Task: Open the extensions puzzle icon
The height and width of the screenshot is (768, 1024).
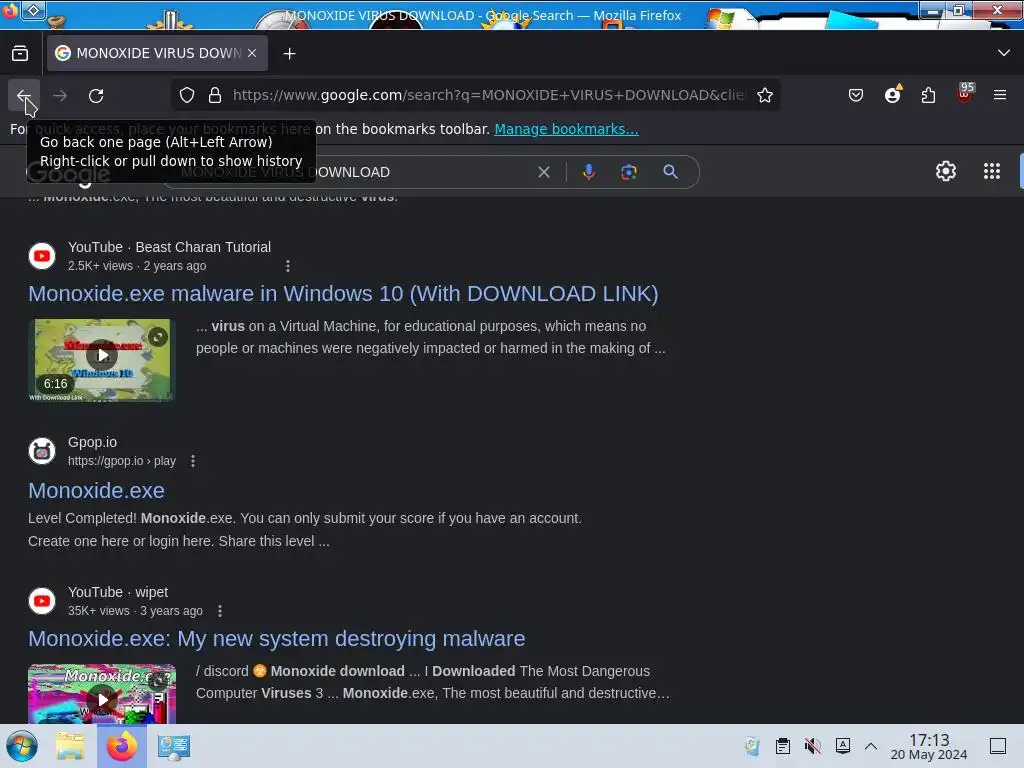Action: tap(928, 95)
